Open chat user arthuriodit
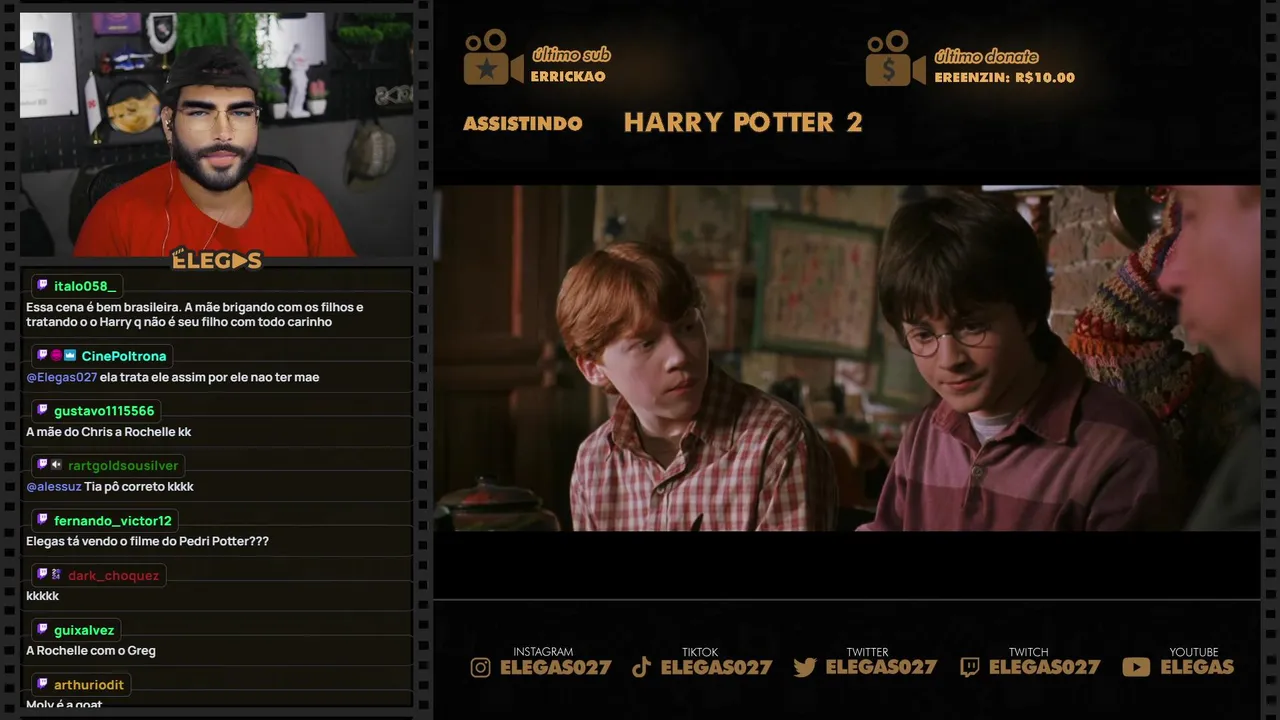The image size is (1280, 720). click(89, 684)
